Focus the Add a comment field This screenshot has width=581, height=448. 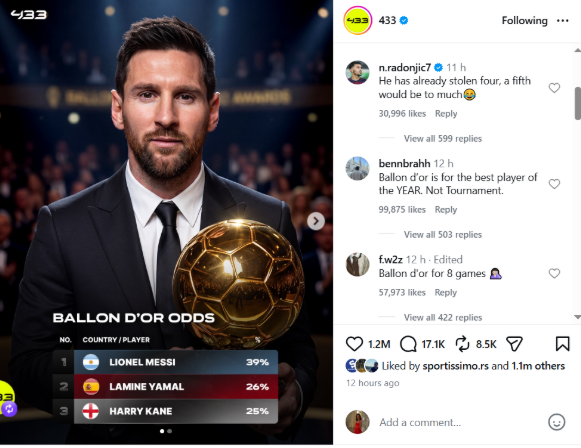(459, 422)
